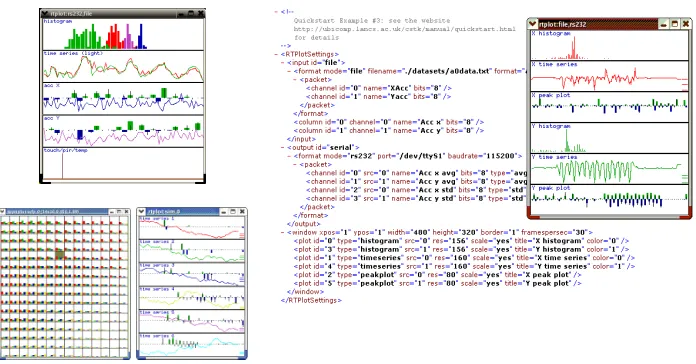Select the plot id="2" X peak plot line
The width and height of the screenshot is (696, 364).
point(437,275)
